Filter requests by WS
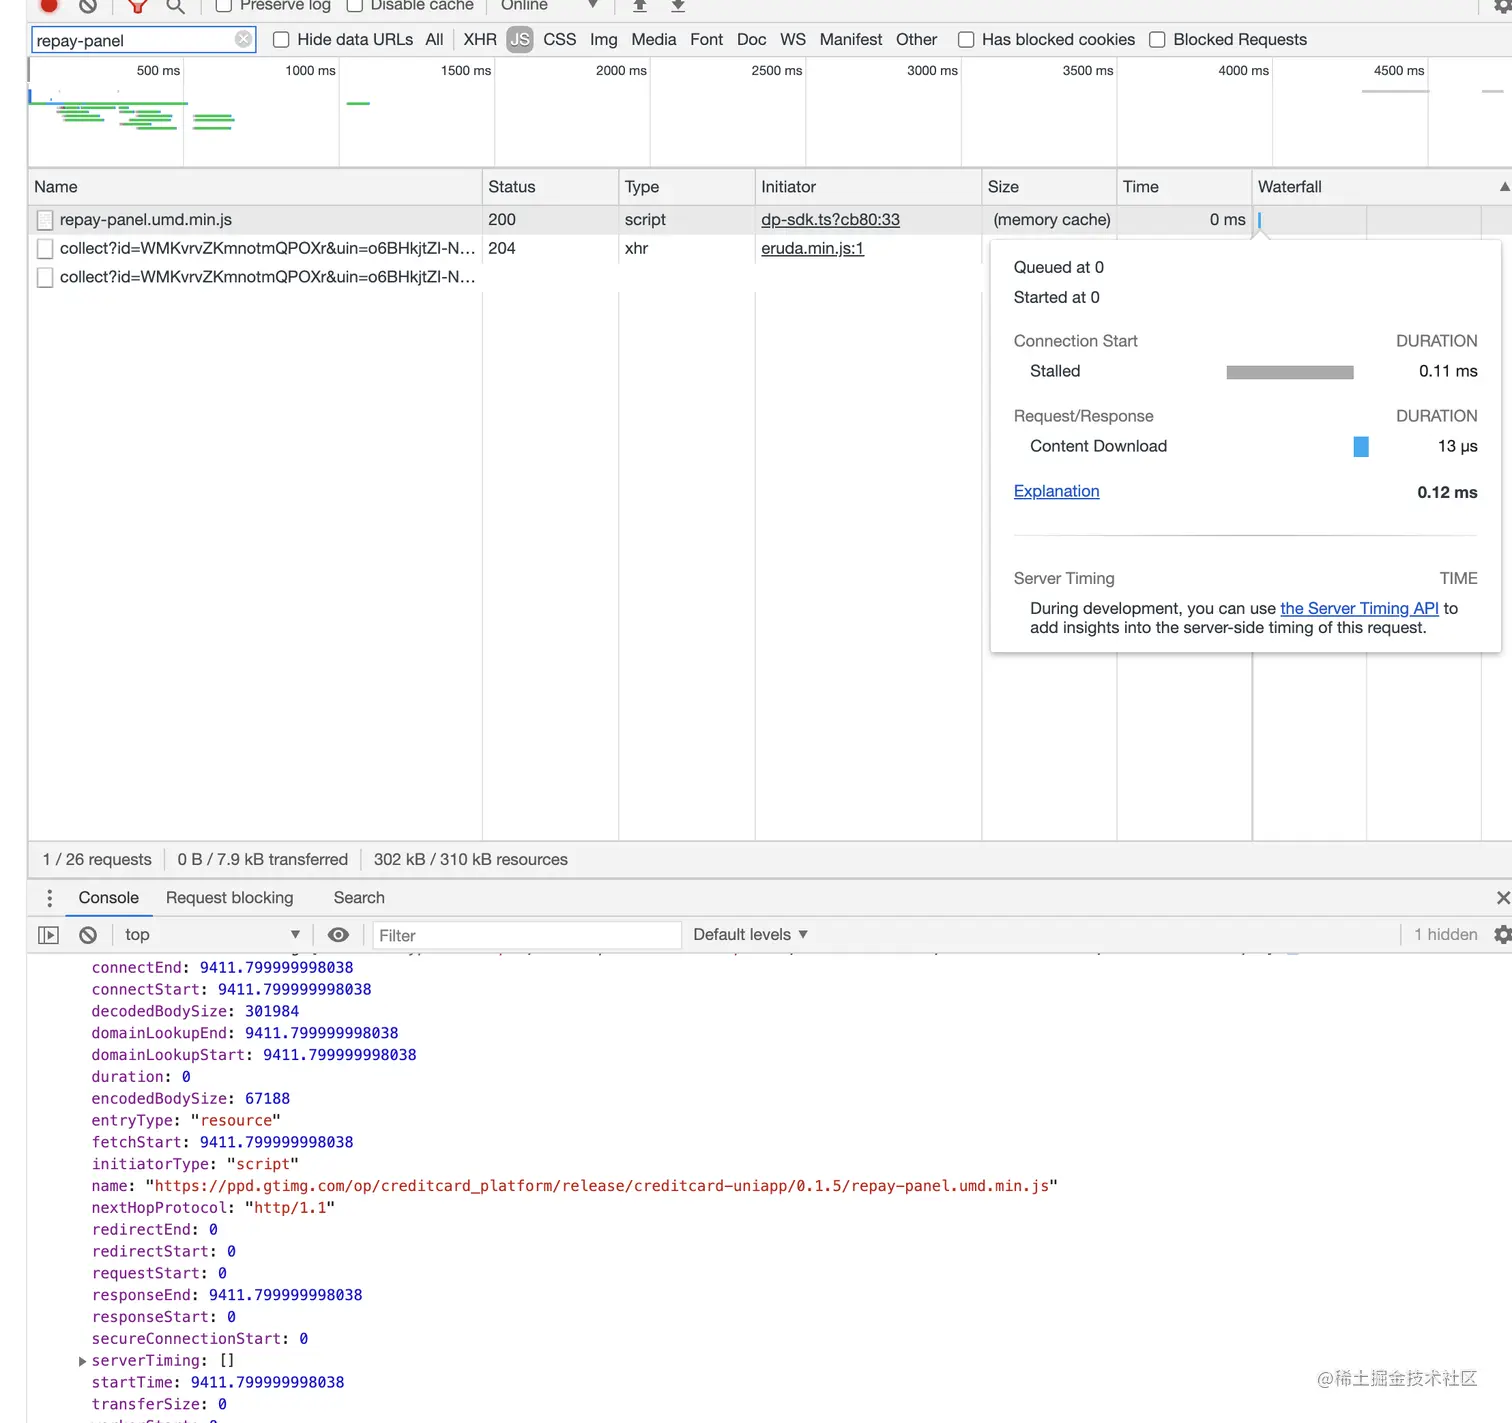 pos(793,40)
